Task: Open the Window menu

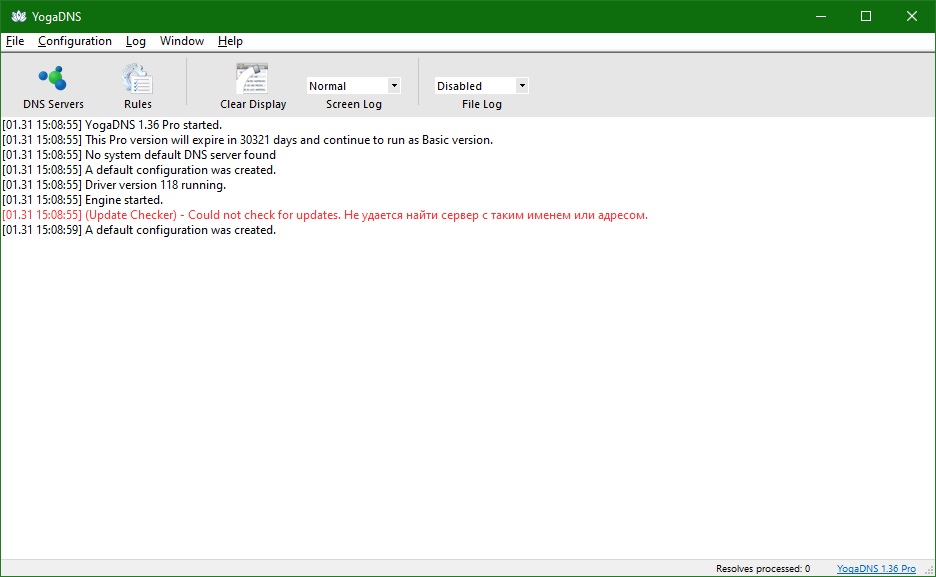Action: coord(181,41)
